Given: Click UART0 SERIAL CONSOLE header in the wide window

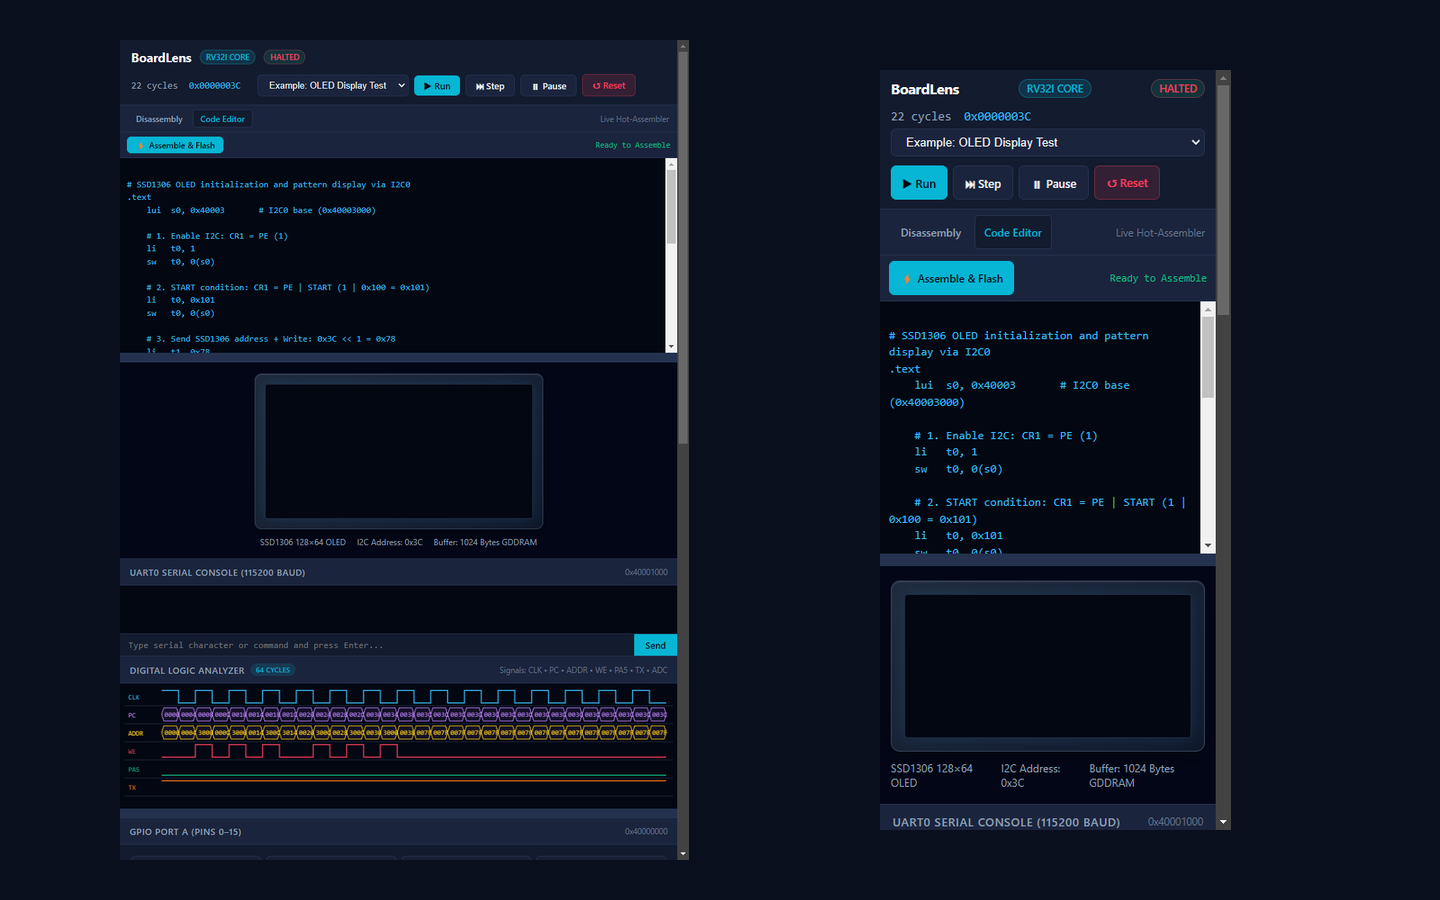Looking at the screenshot, I should pyautogui.click(x=217, y=573).
